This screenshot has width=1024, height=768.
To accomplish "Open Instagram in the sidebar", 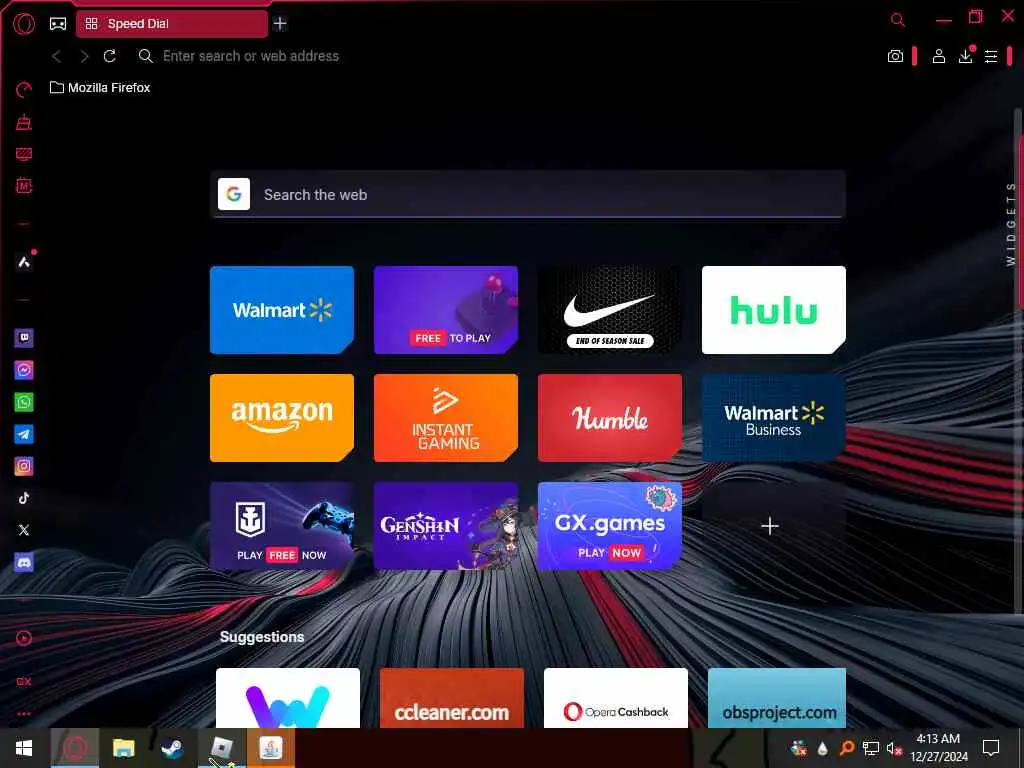I will point(24,466).
